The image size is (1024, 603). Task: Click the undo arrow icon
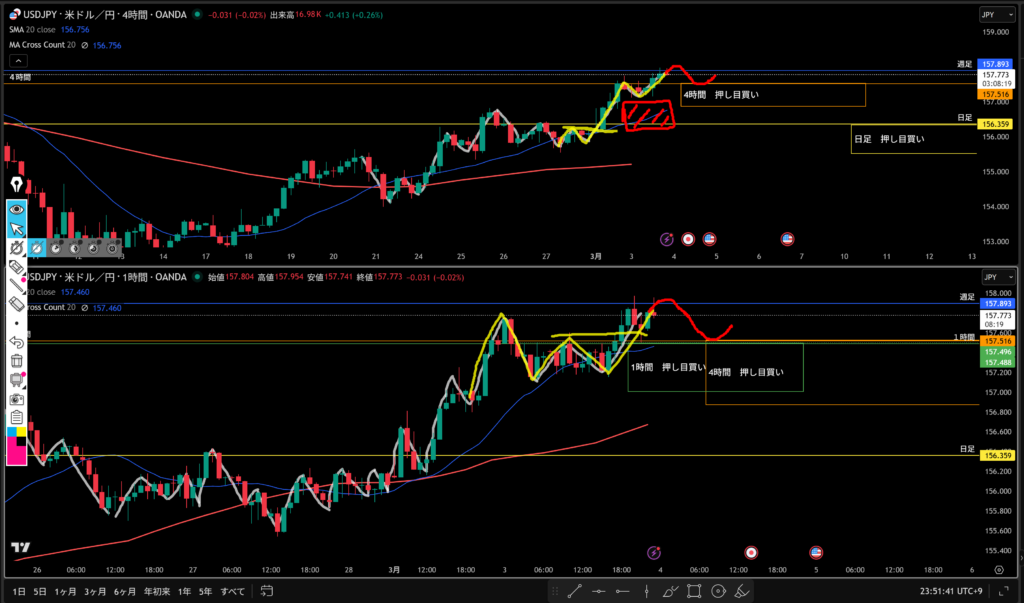click(x=17, y=342)
